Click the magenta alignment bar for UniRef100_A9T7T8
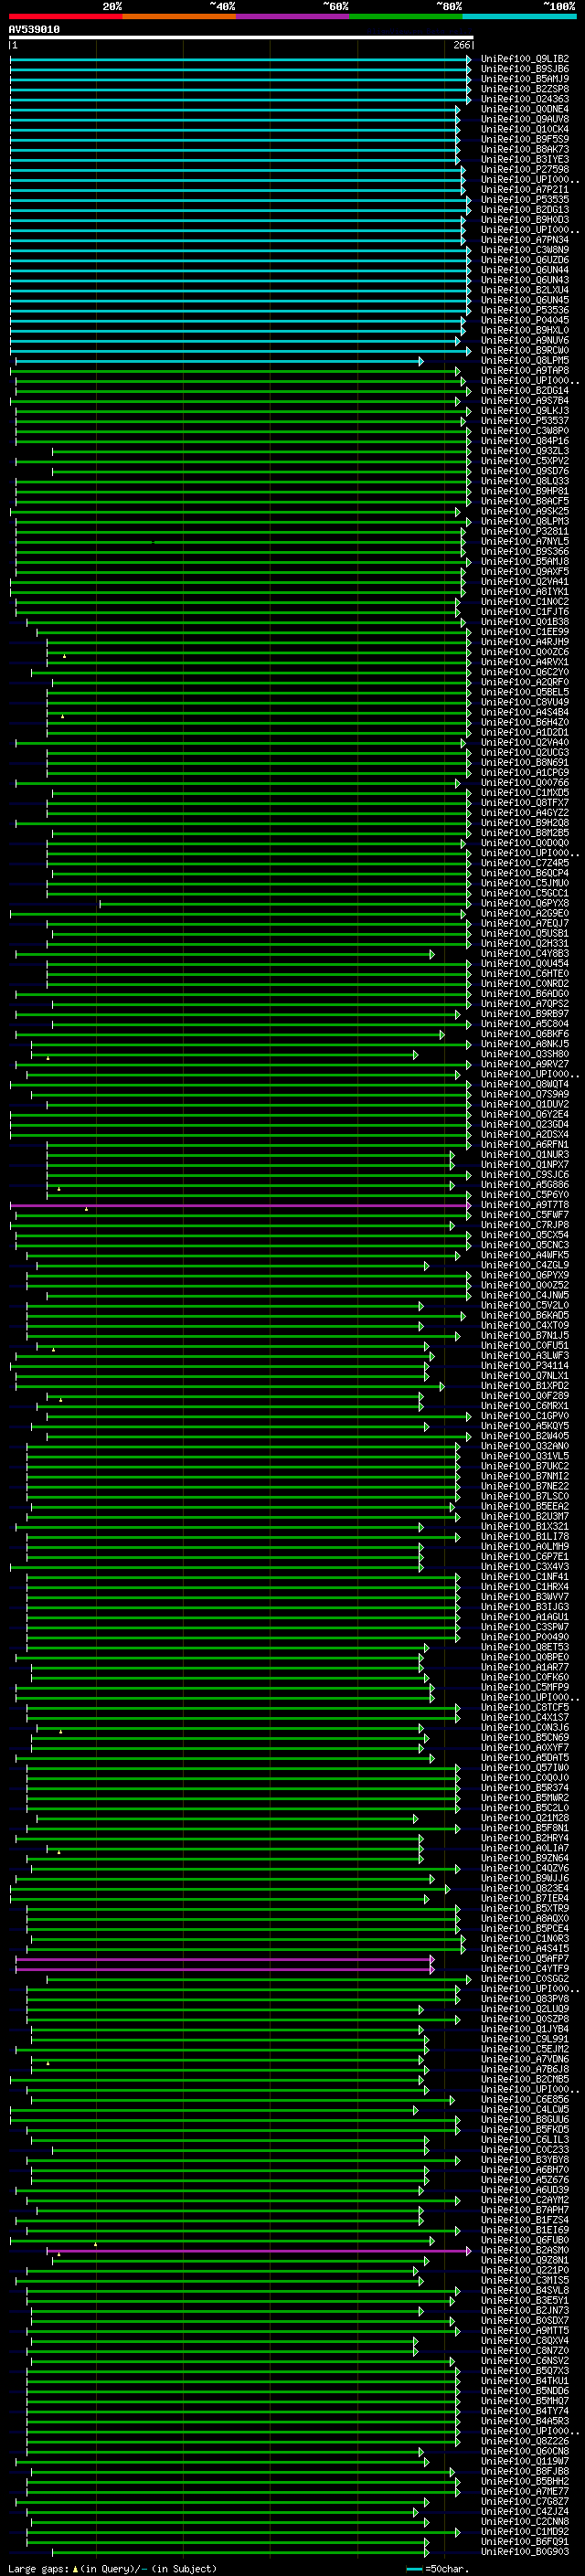 240,1205
